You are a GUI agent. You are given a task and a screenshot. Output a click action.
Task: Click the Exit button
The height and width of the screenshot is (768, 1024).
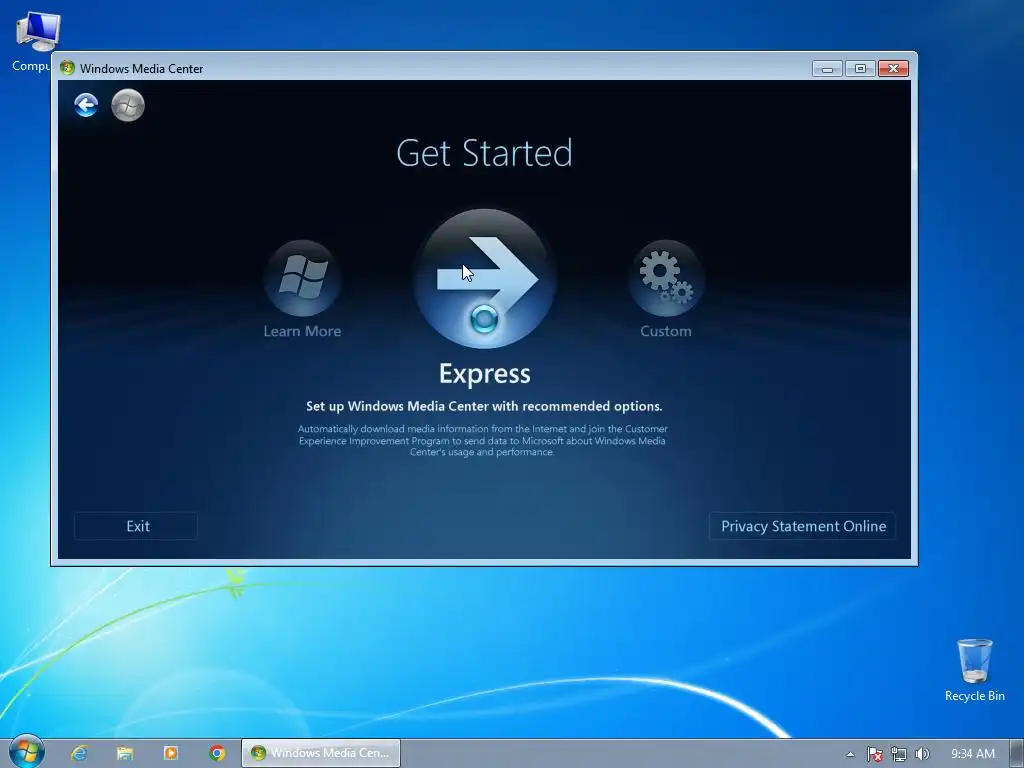[136, 526]
